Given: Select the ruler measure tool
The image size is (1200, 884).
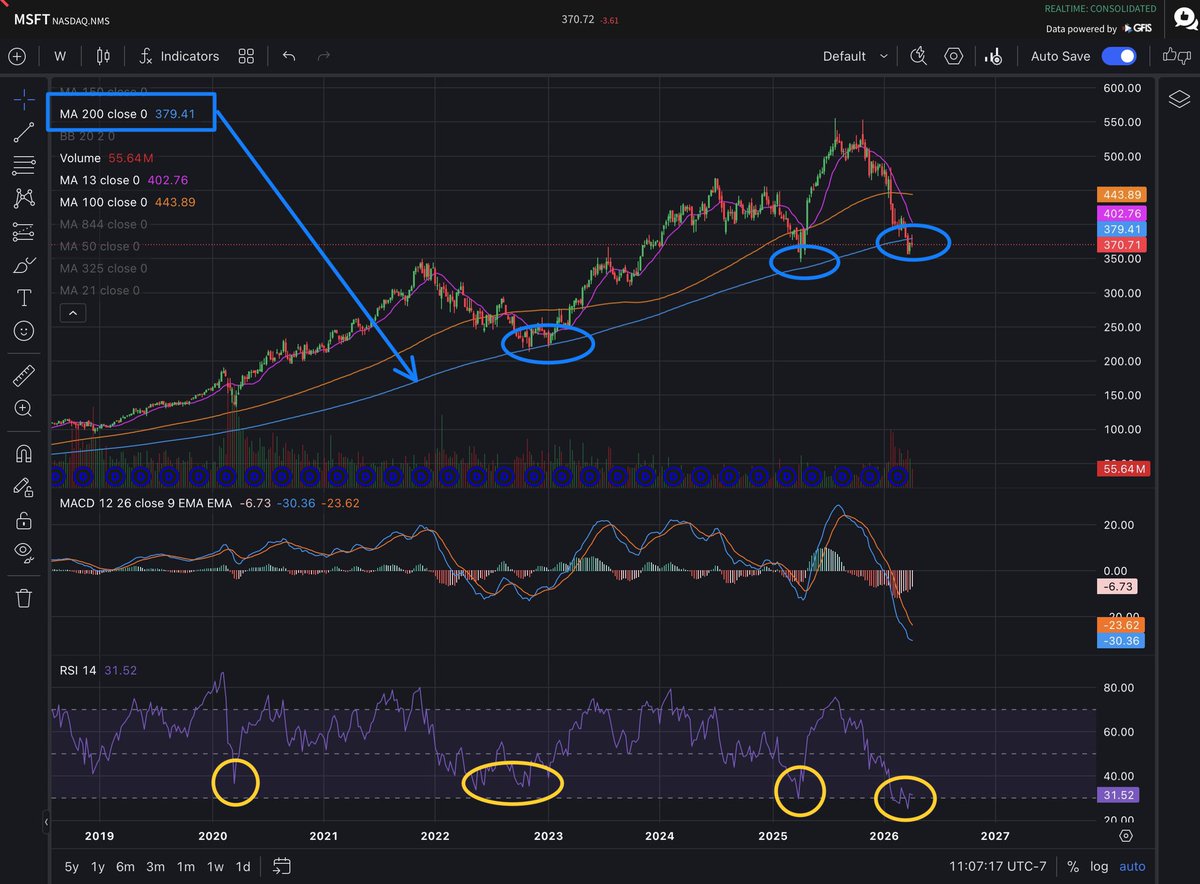Looking at the screenshot, I should pyautogui.click(x=24, y=376).
